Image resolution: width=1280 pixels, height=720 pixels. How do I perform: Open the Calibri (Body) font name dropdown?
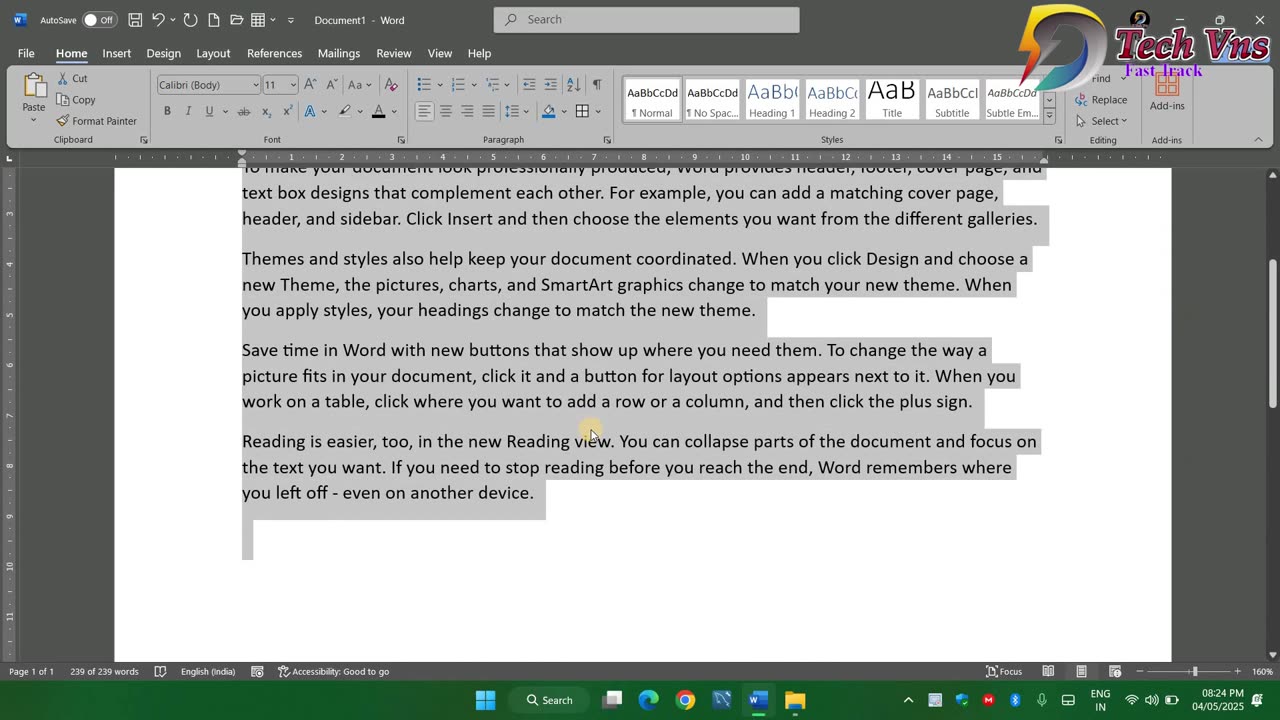coord(254,85)
